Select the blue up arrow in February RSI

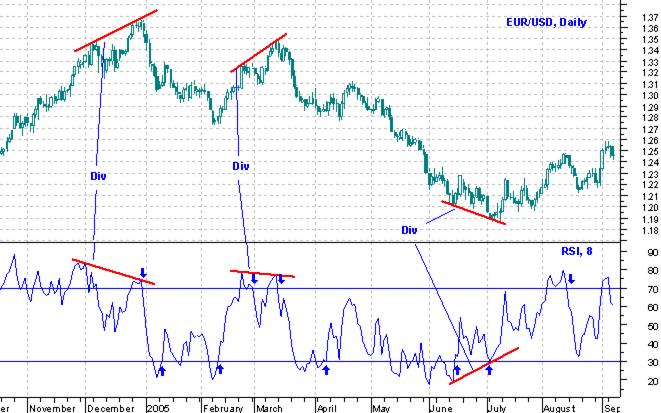point(220,369)
